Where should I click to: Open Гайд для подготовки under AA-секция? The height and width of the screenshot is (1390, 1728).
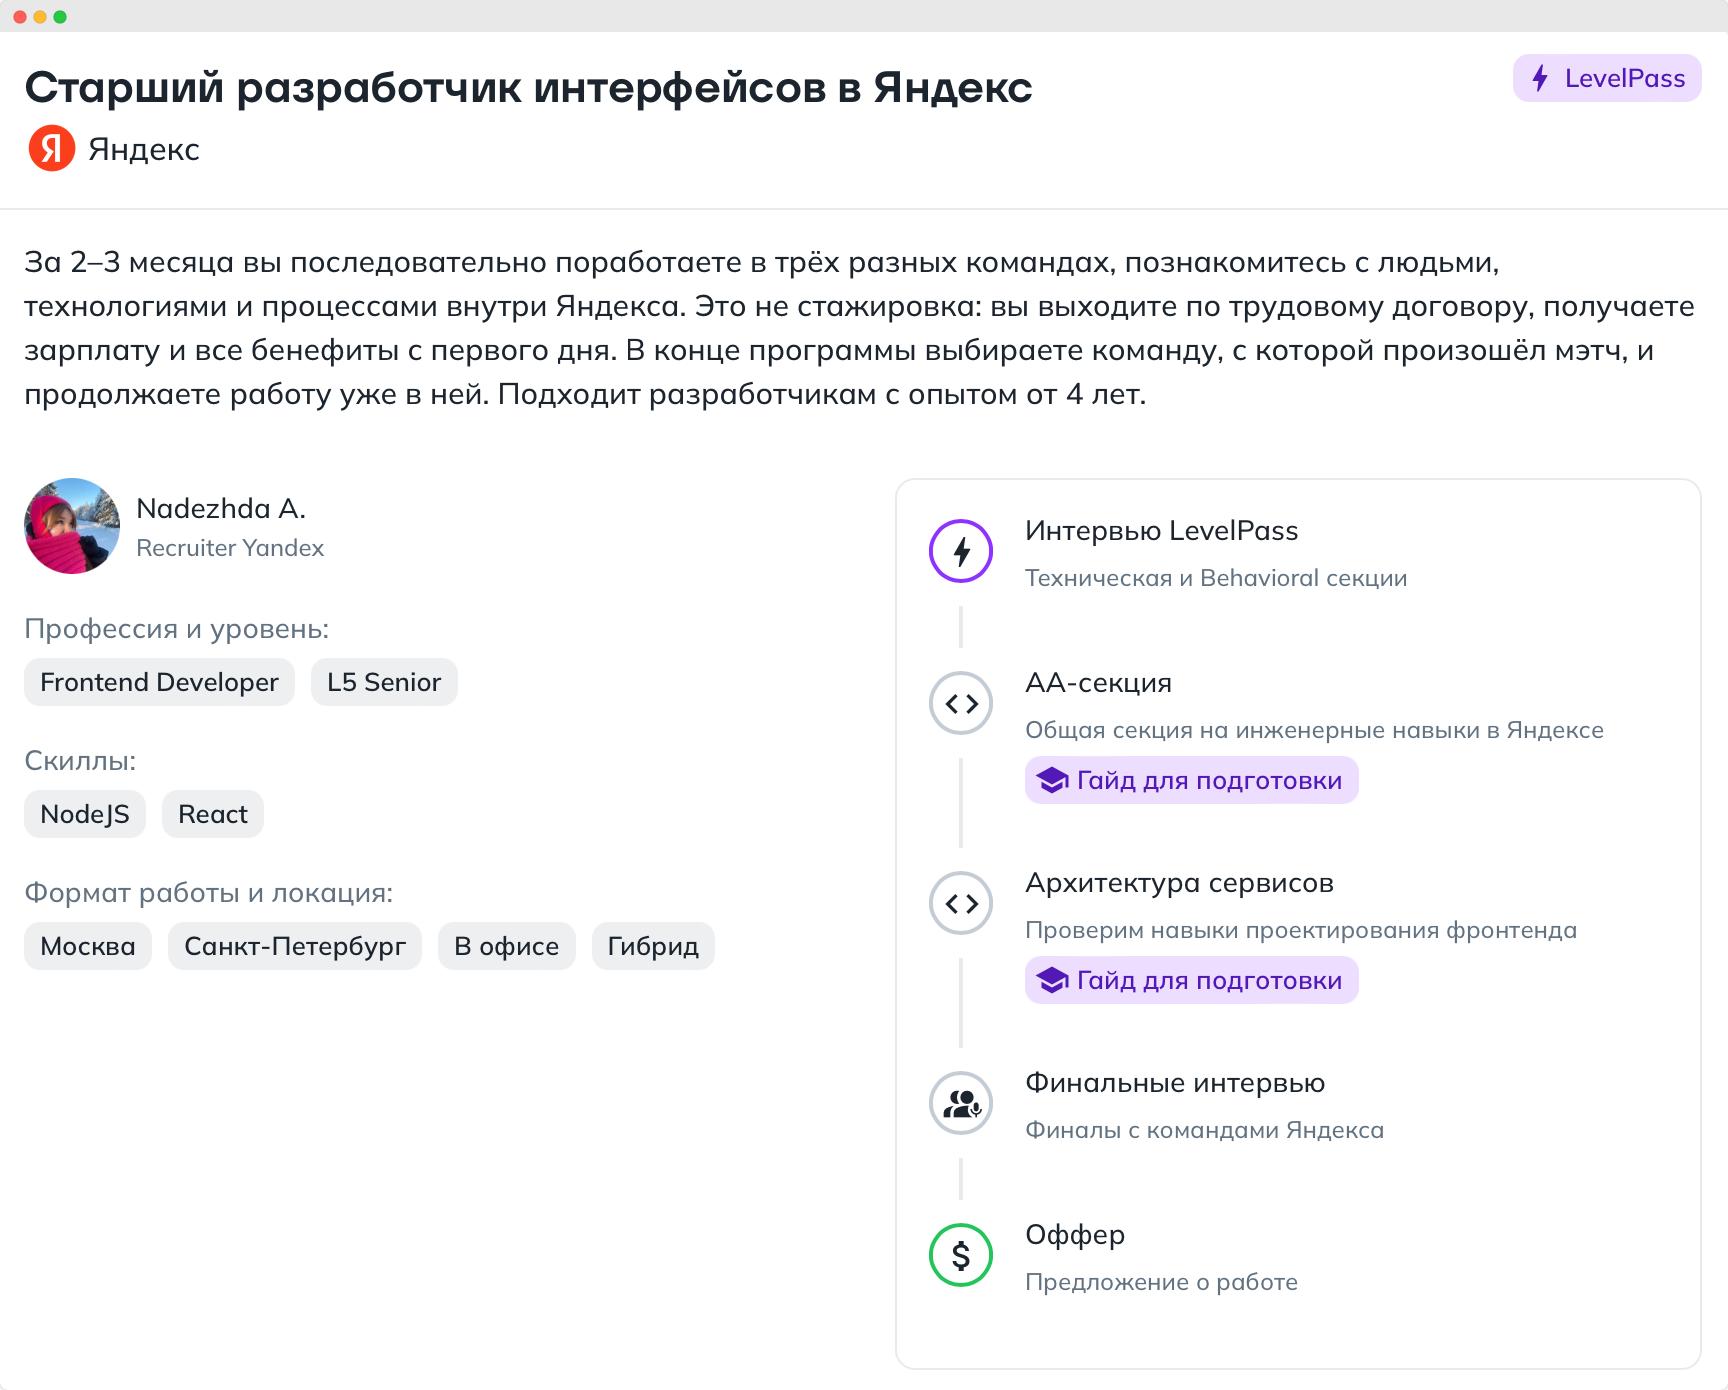pyautogui.click(x=1192, y=780)
